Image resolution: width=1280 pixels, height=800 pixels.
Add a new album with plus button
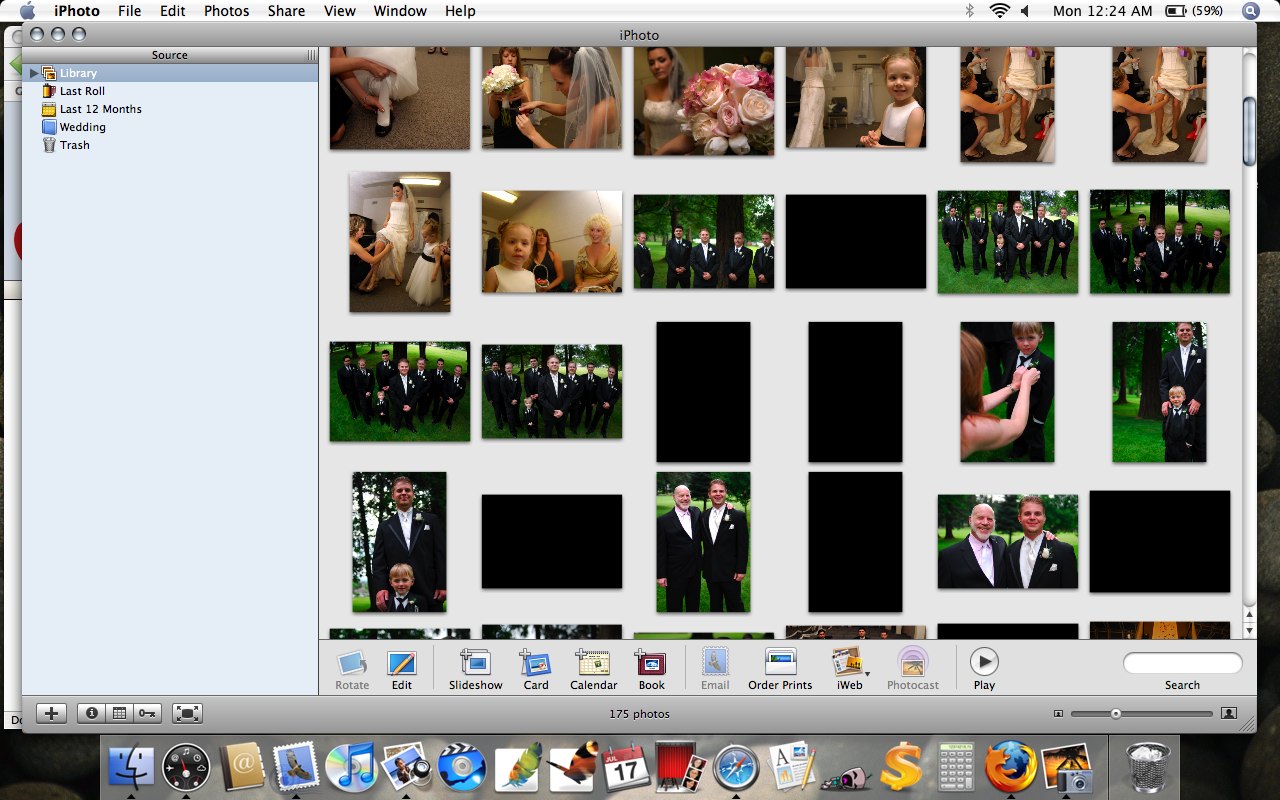51,713
